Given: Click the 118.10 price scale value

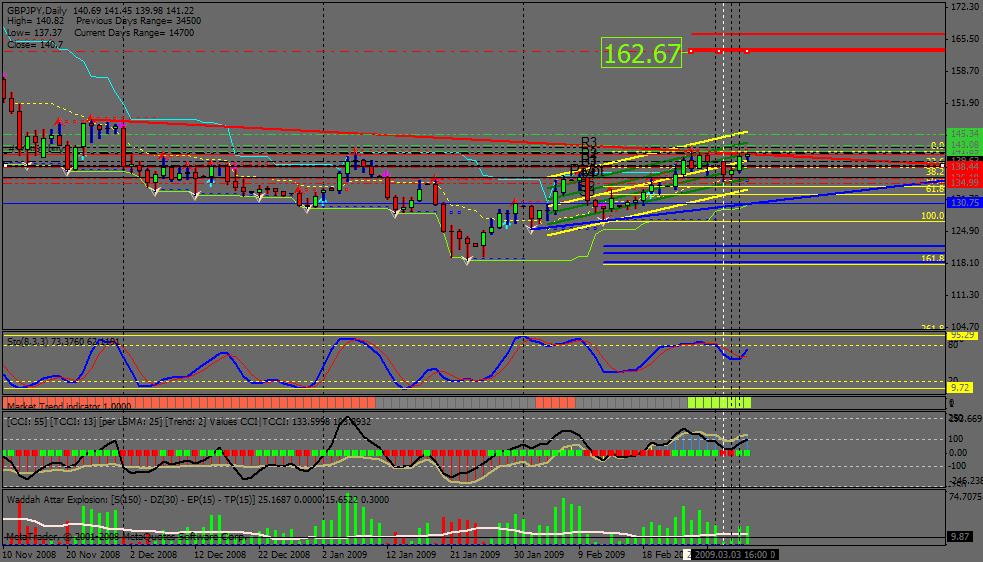Looking at the screenshot, I should pyautogui.click(x=965, y=262).
